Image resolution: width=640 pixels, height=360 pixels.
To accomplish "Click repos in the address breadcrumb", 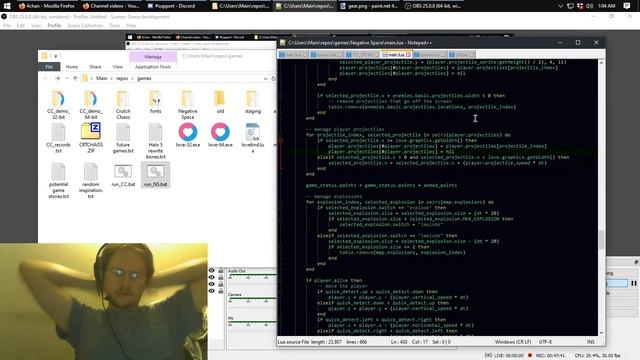I will point(122,78).
